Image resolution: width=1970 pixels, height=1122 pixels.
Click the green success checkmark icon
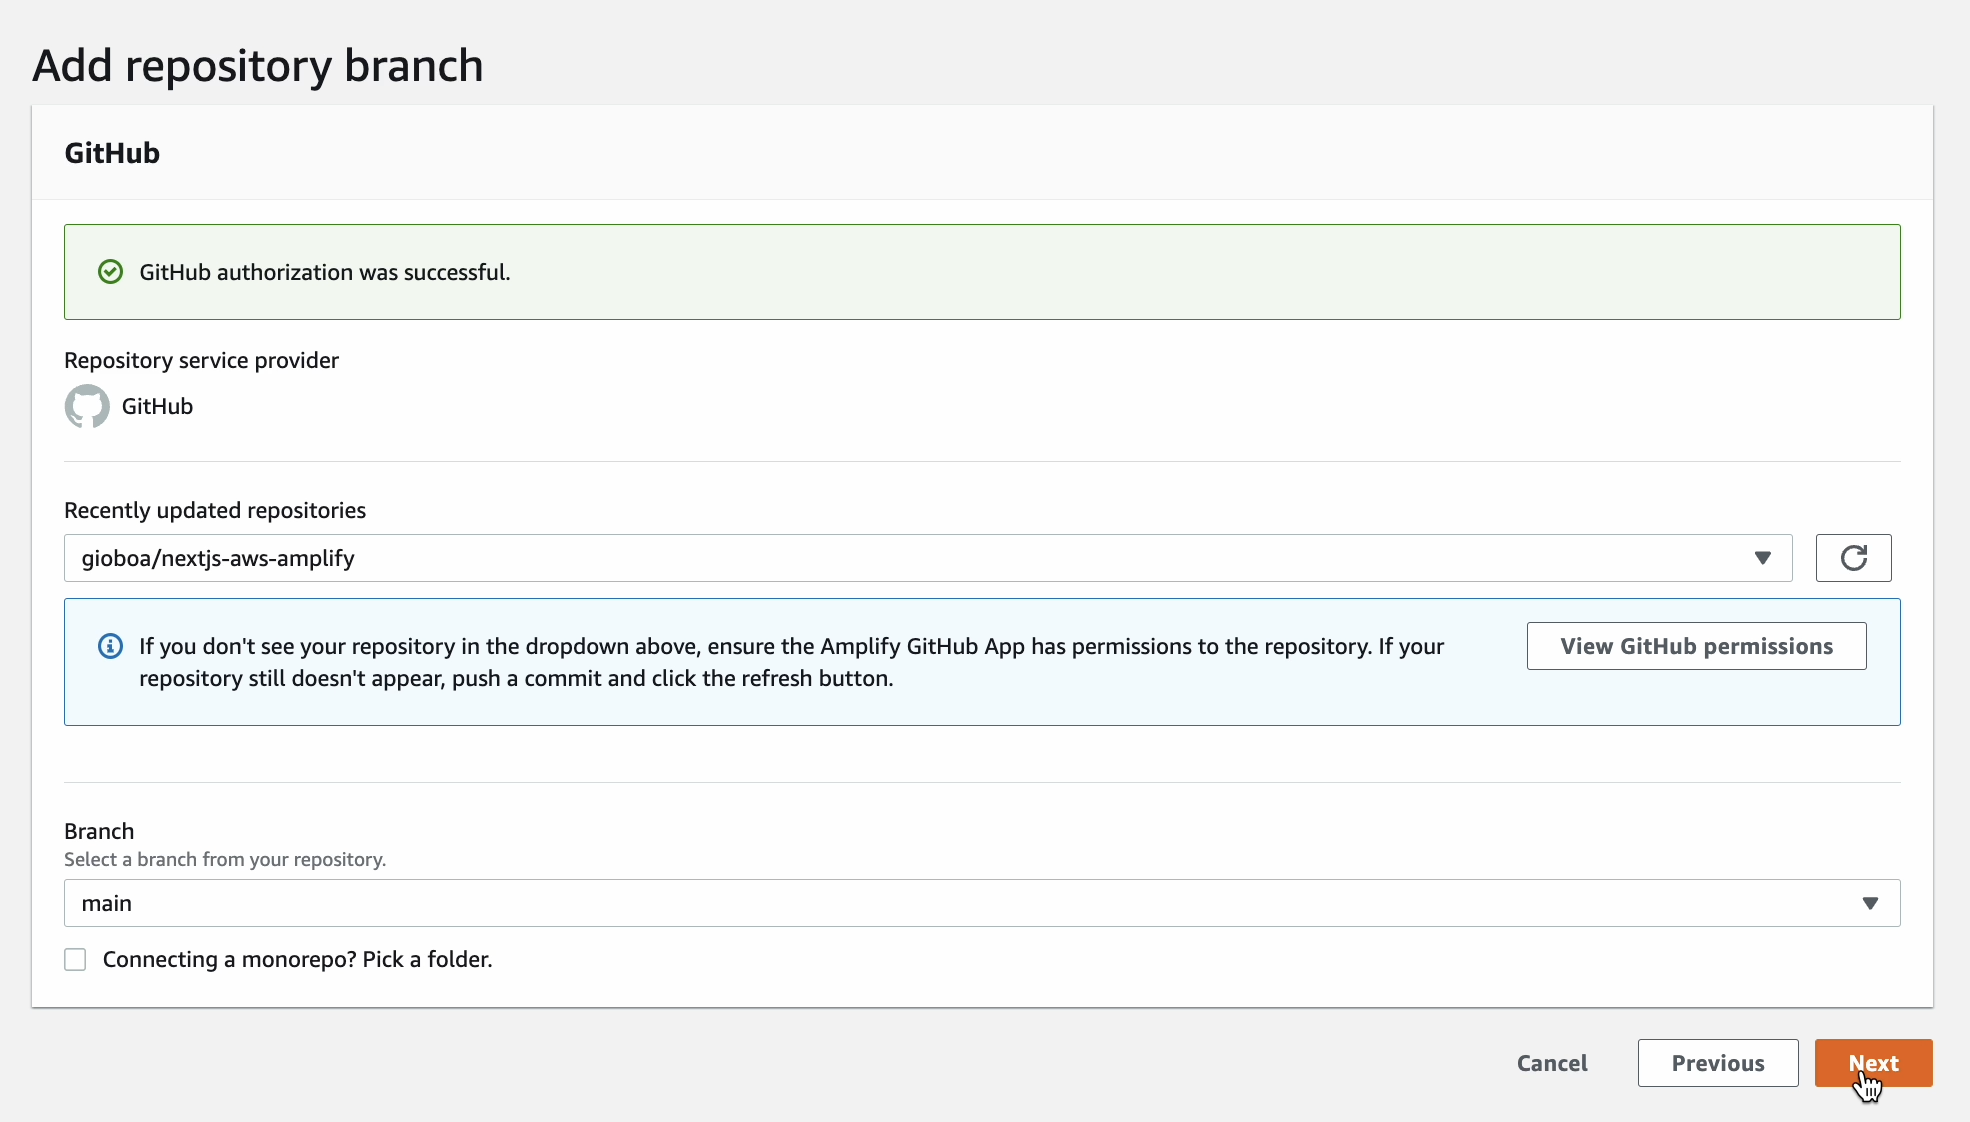(x=110, y=272)
